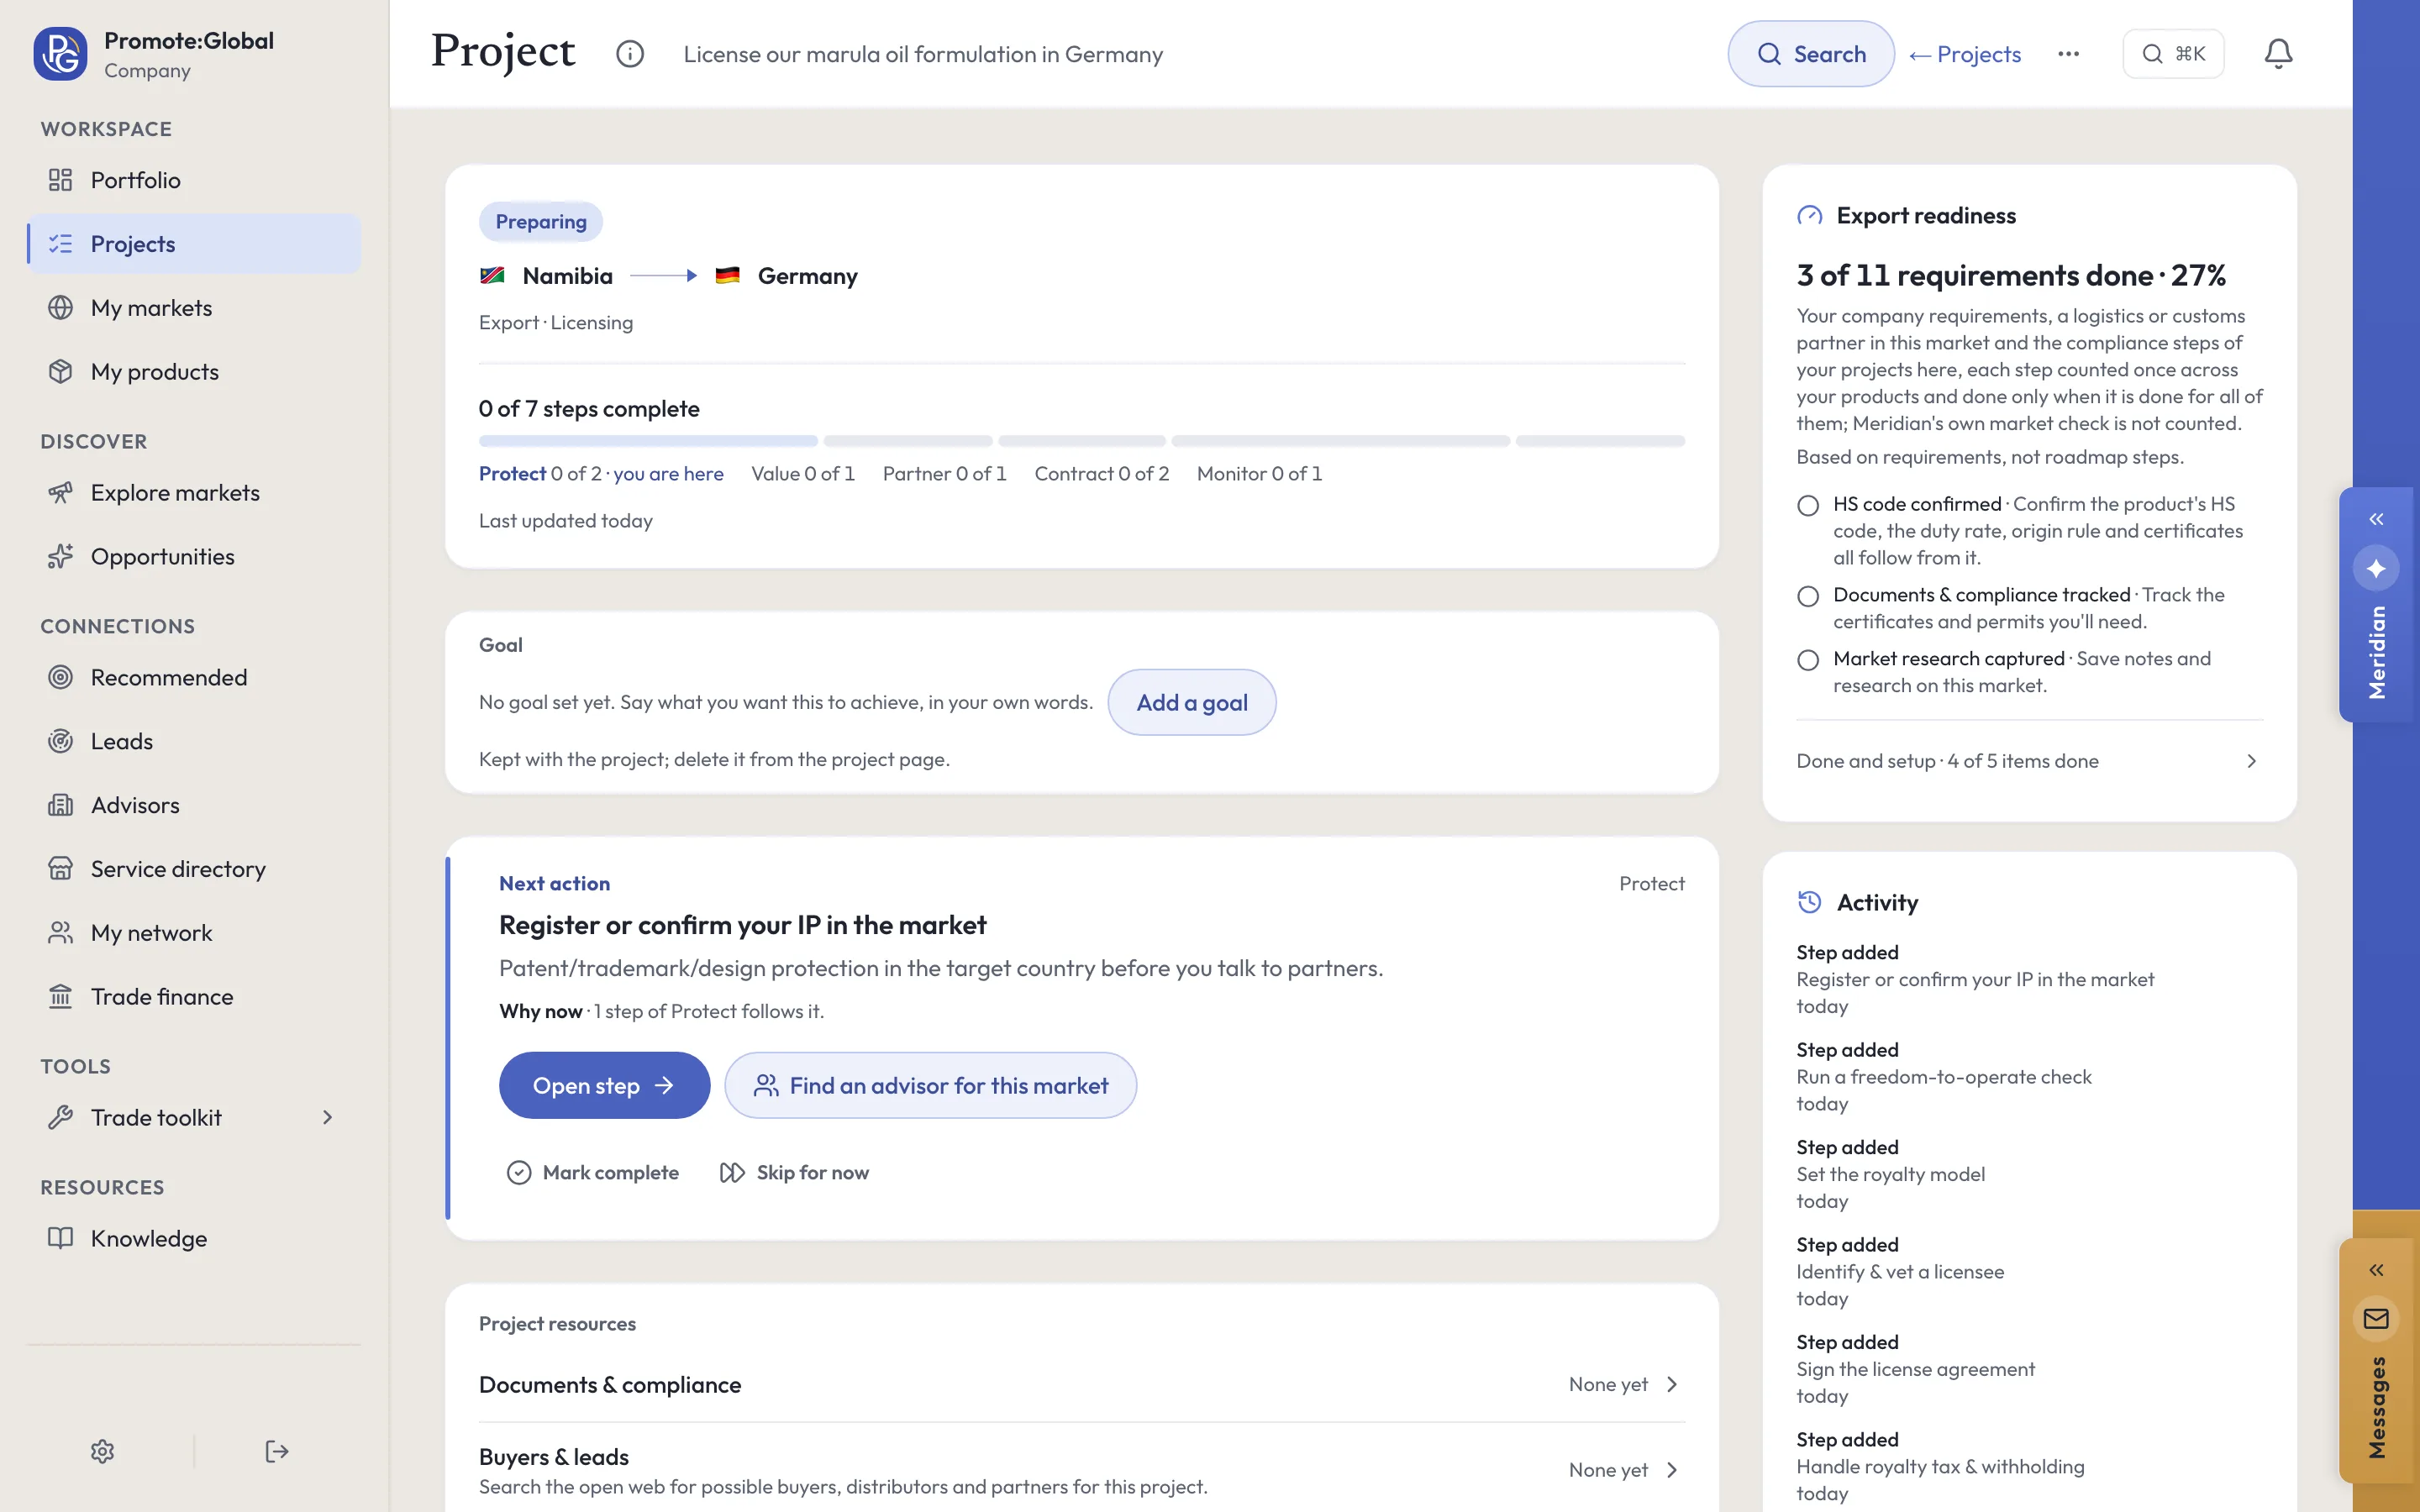2420x1512 pixels.
Task: Open the project info icon
Action: click(x=630, y=54)
